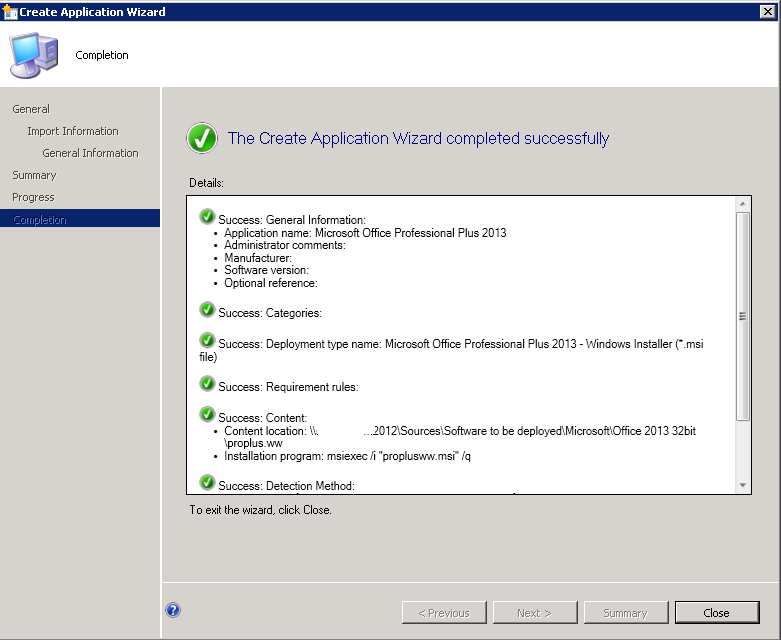The image size is (781, 640).
Task: Click the computer icon in the wizard header
Action: tap(34, 55)
